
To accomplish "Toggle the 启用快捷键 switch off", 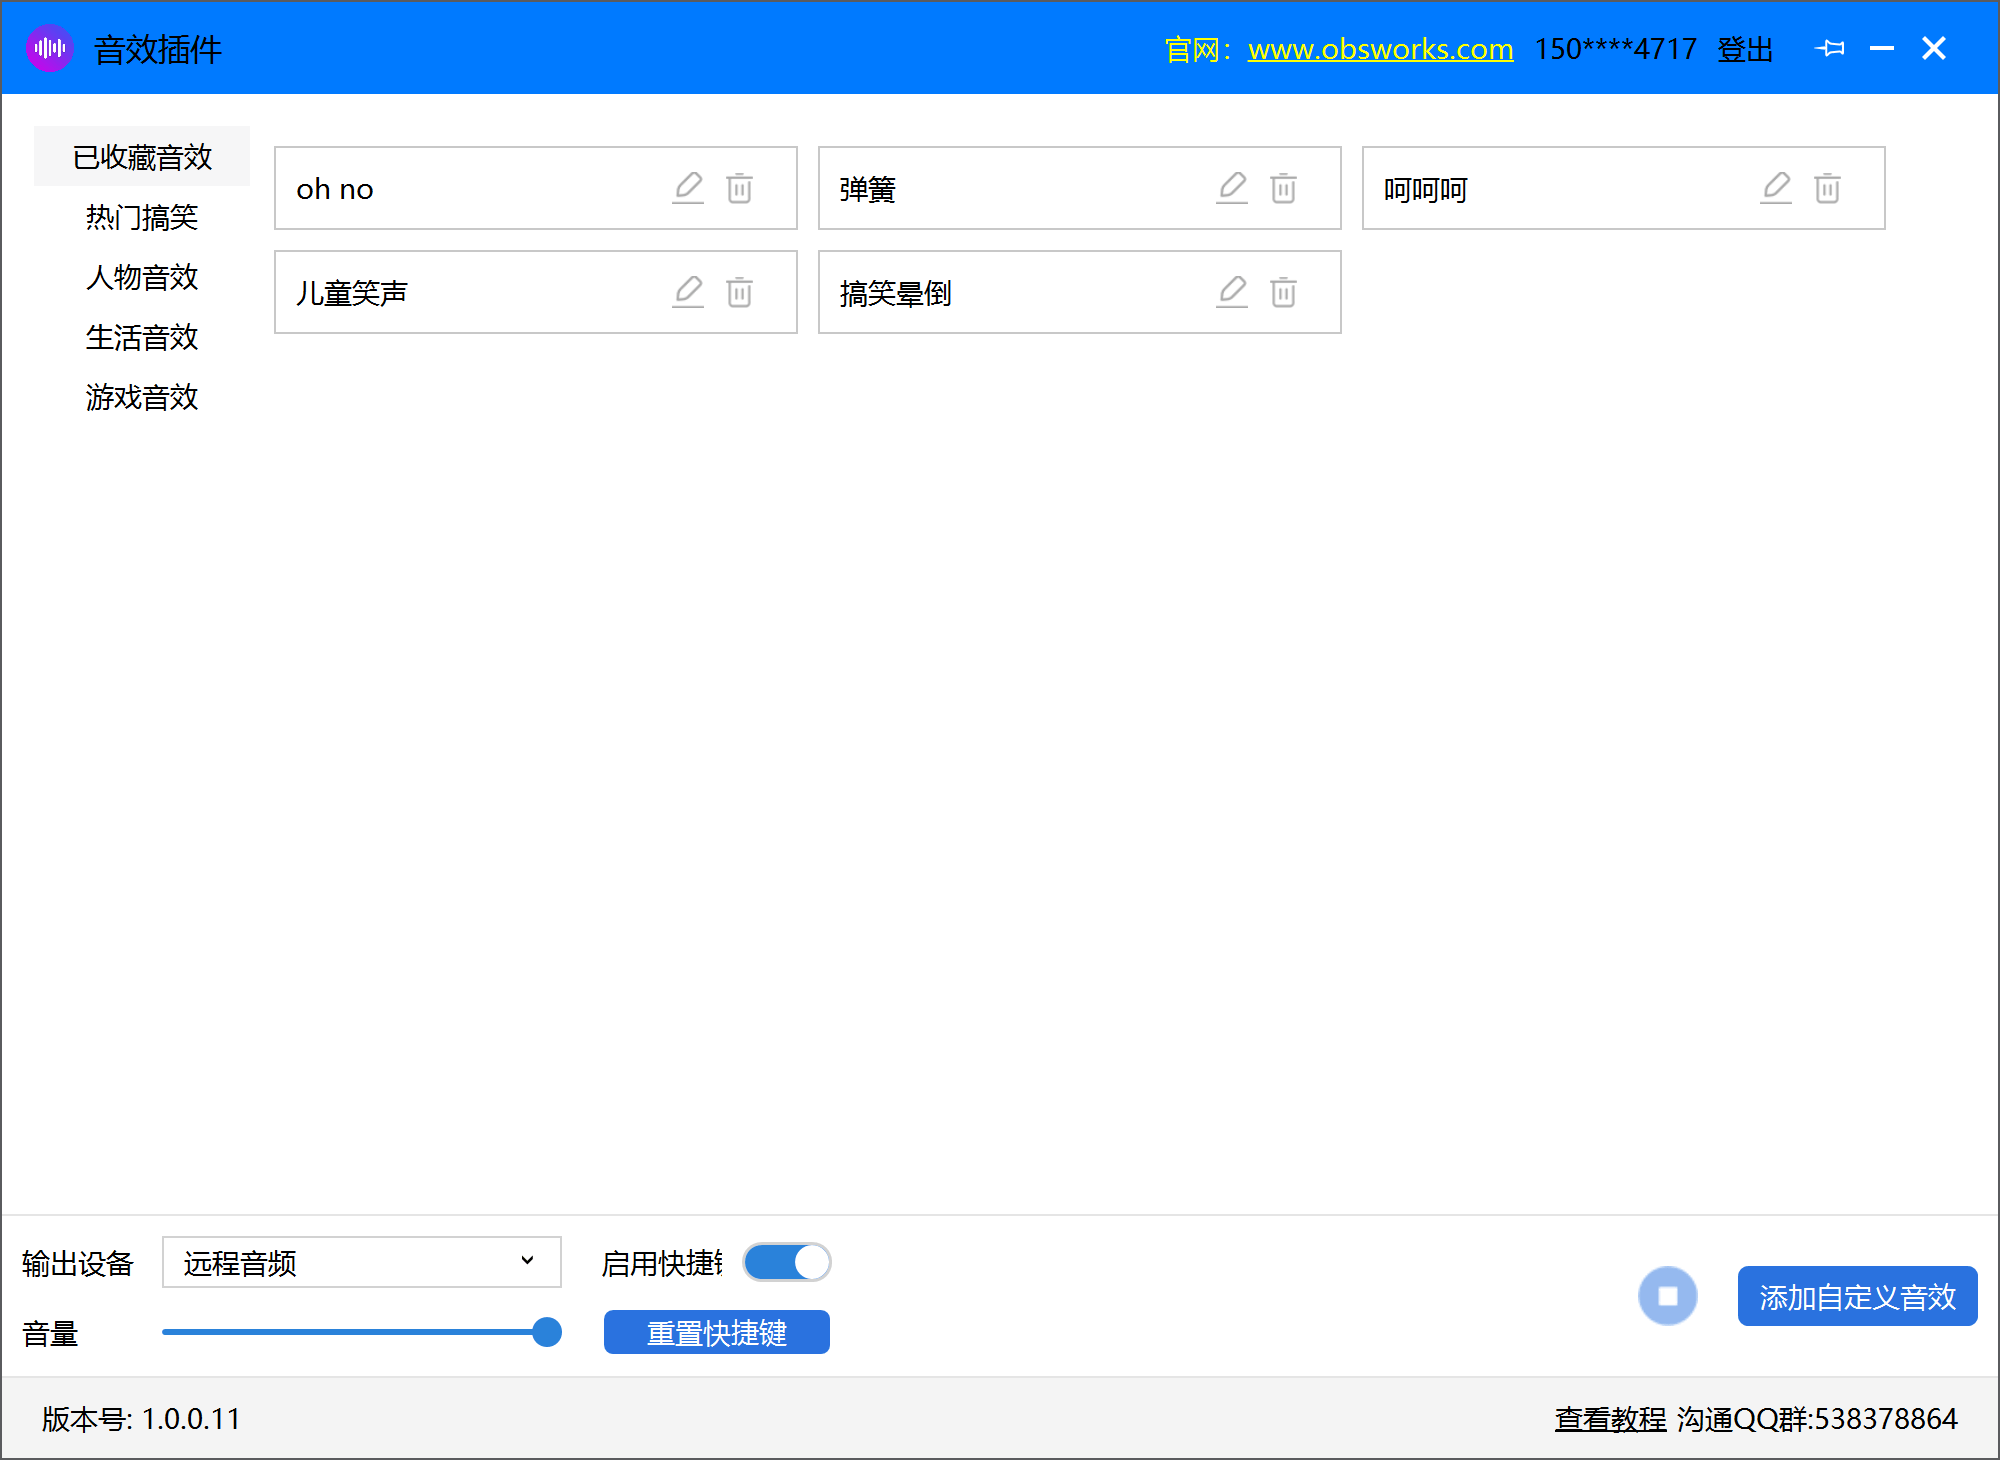I will click(787, 1262).
